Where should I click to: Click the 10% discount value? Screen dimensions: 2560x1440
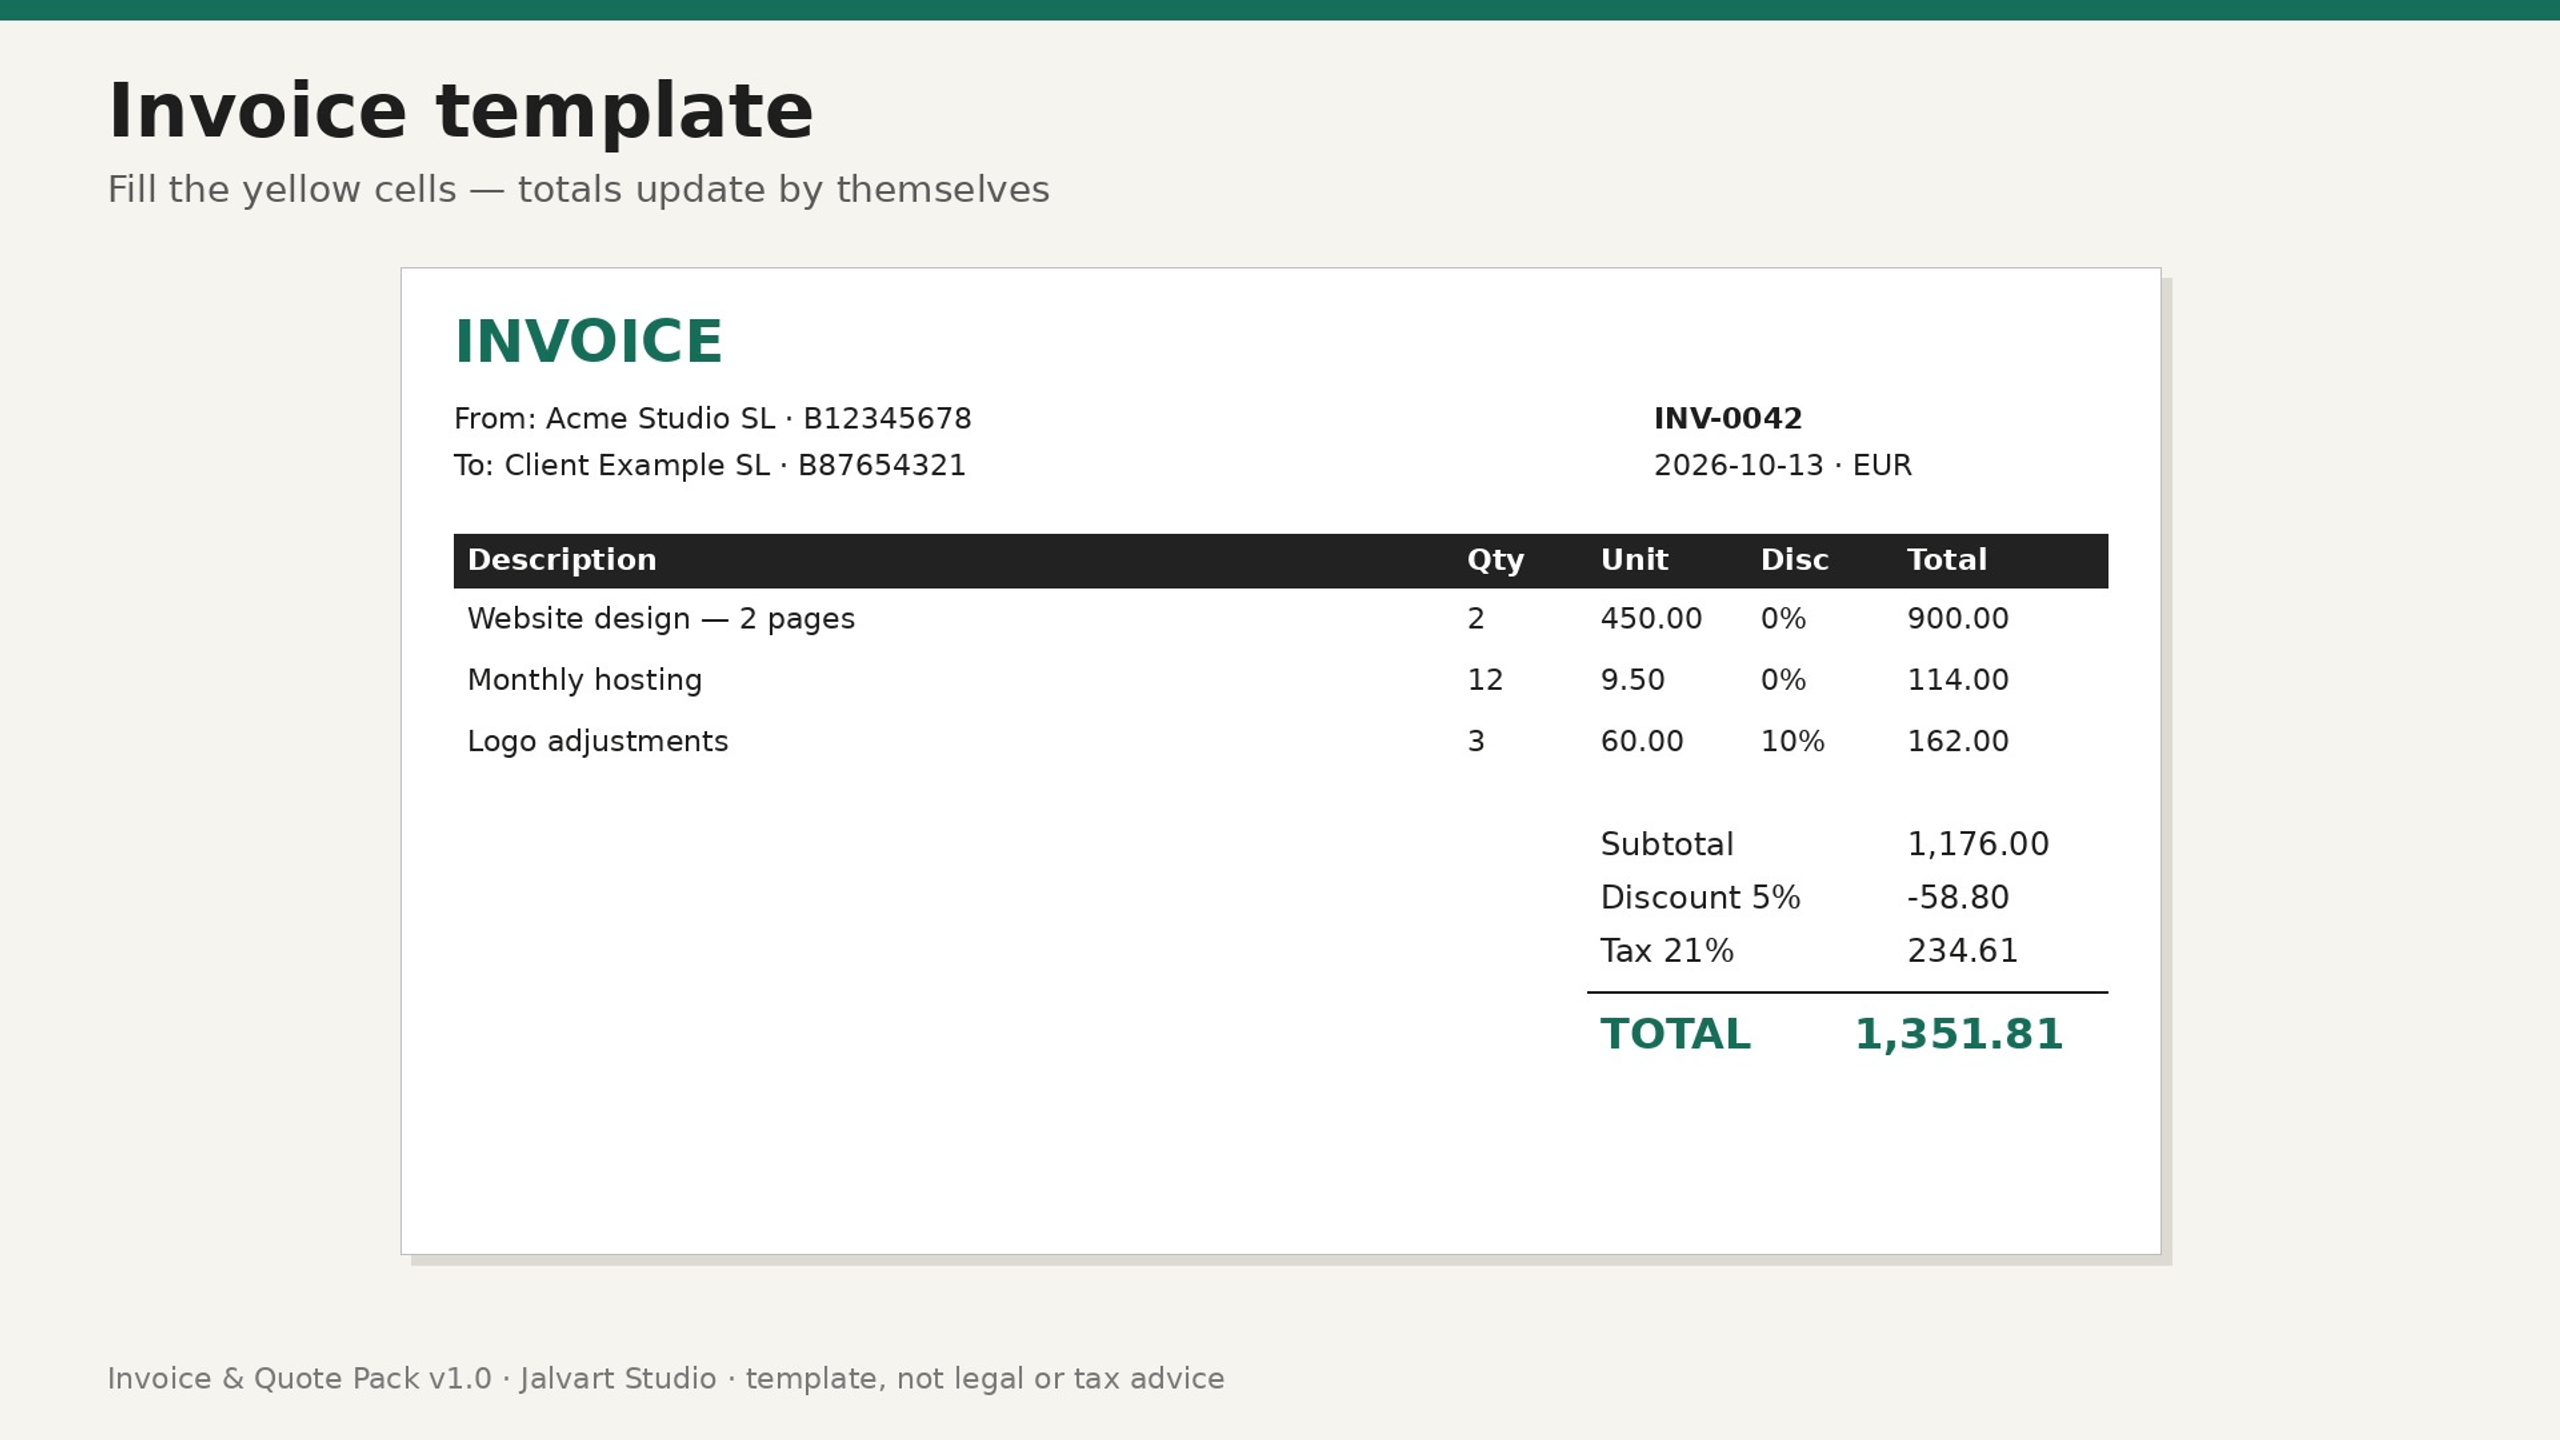click(x=1792, y=742)
